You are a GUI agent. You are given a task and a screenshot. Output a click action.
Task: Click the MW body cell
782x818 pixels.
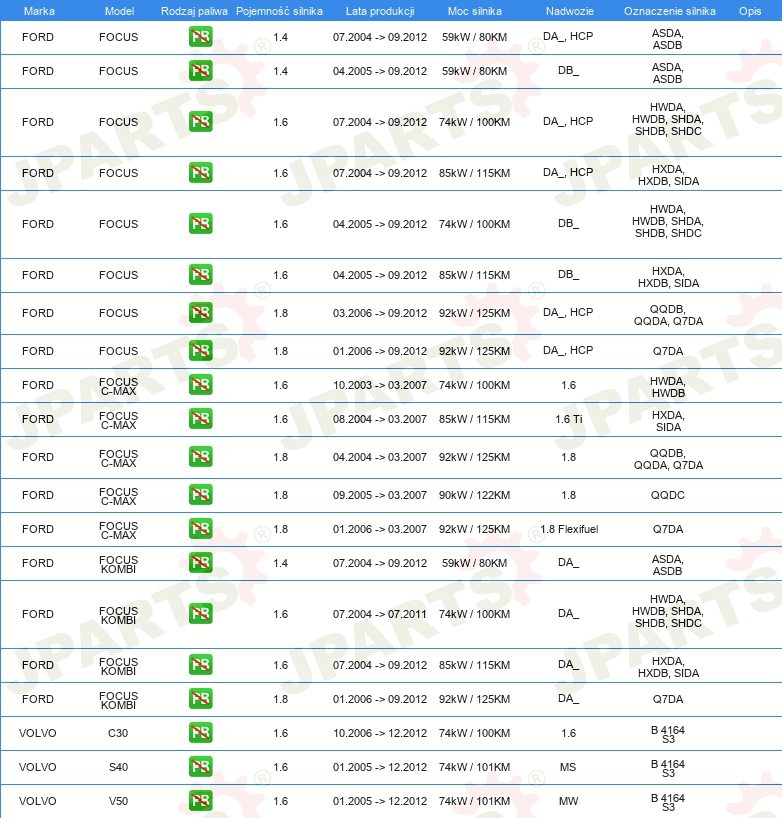(x=568, y=801)
